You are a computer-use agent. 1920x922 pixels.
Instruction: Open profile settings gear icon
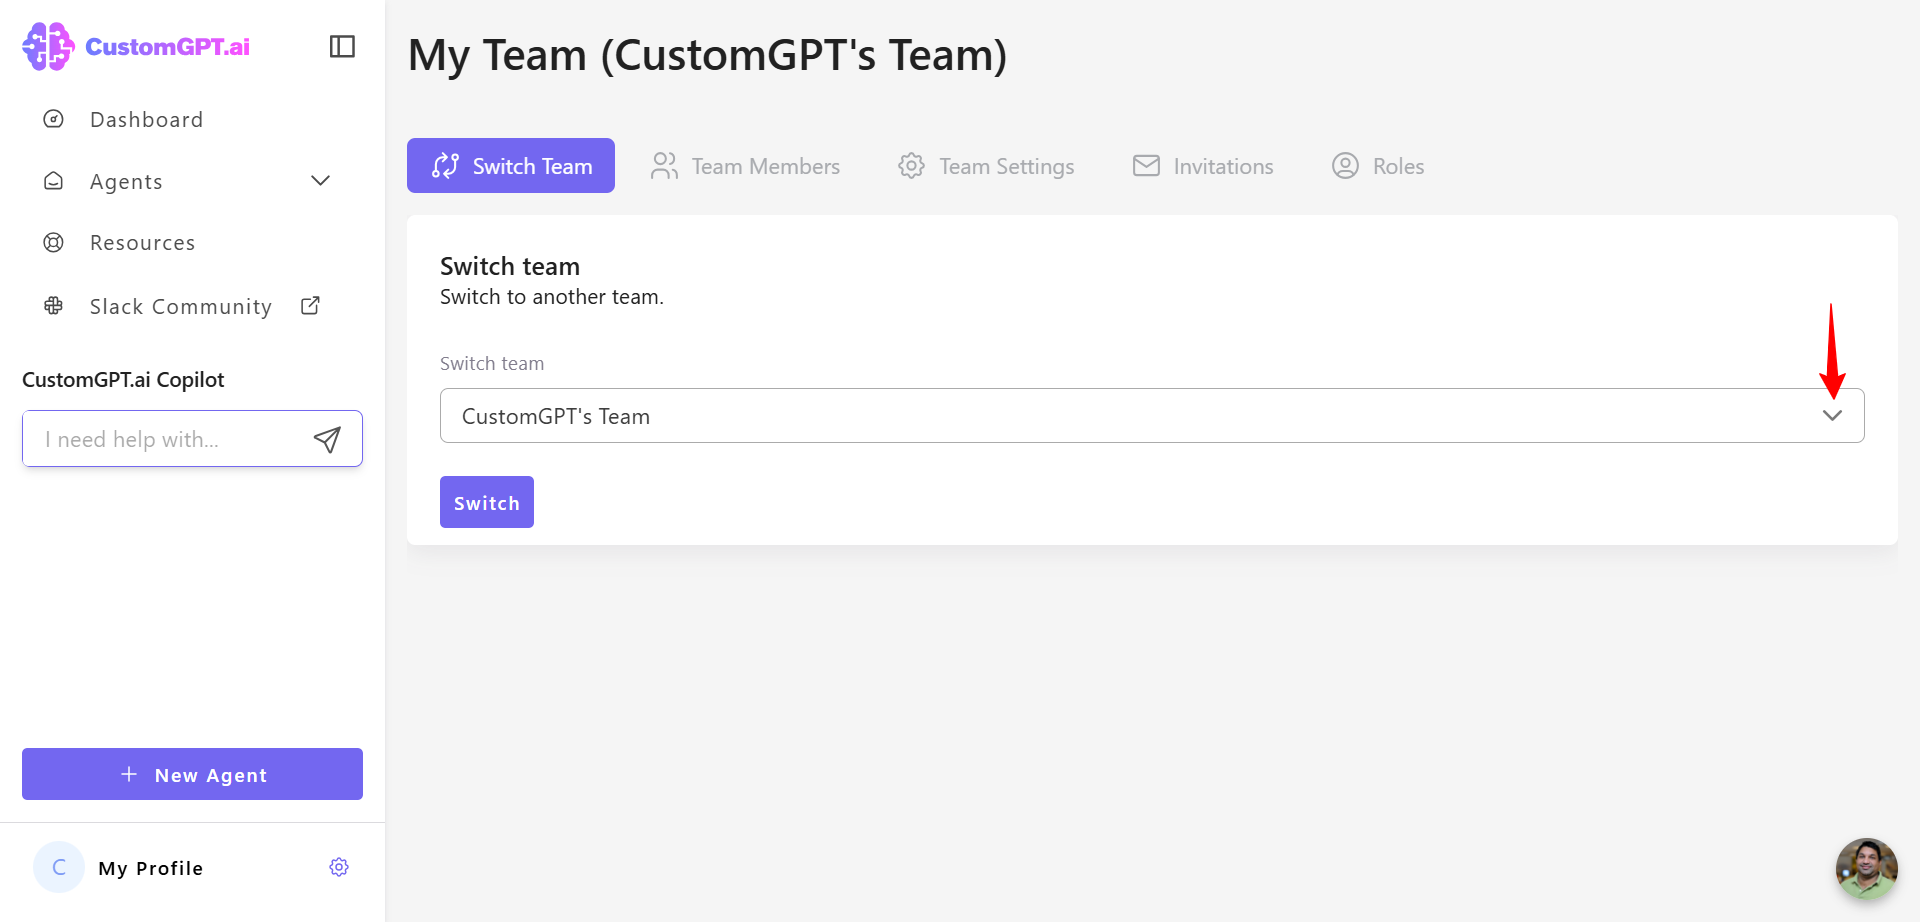(339, 867)
